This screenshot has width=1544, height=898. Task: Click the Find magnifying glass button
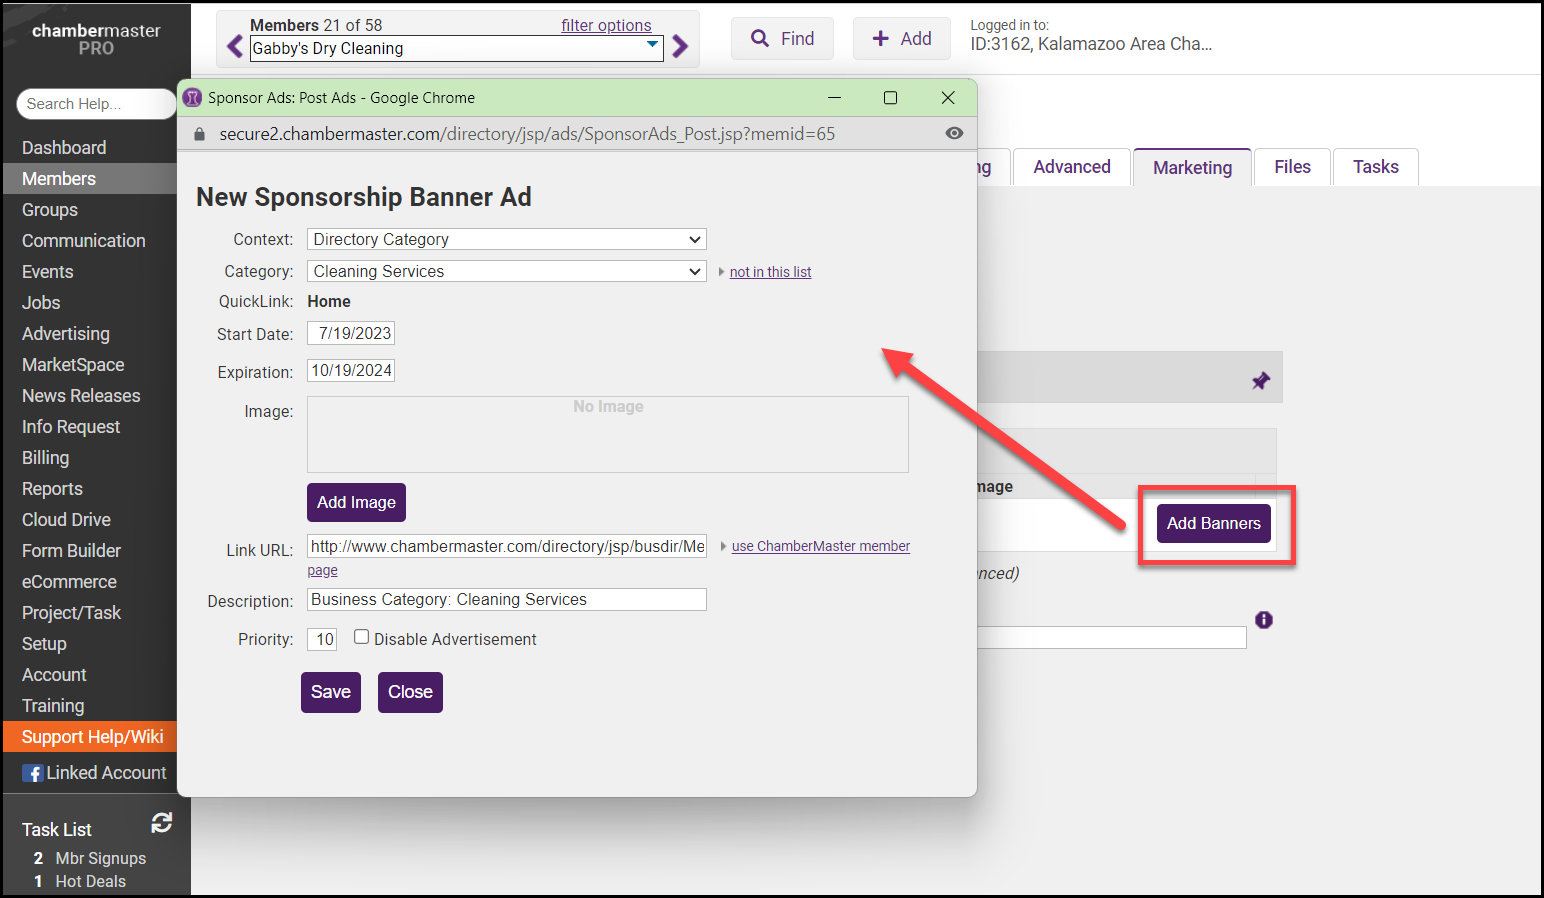(782, 39)
